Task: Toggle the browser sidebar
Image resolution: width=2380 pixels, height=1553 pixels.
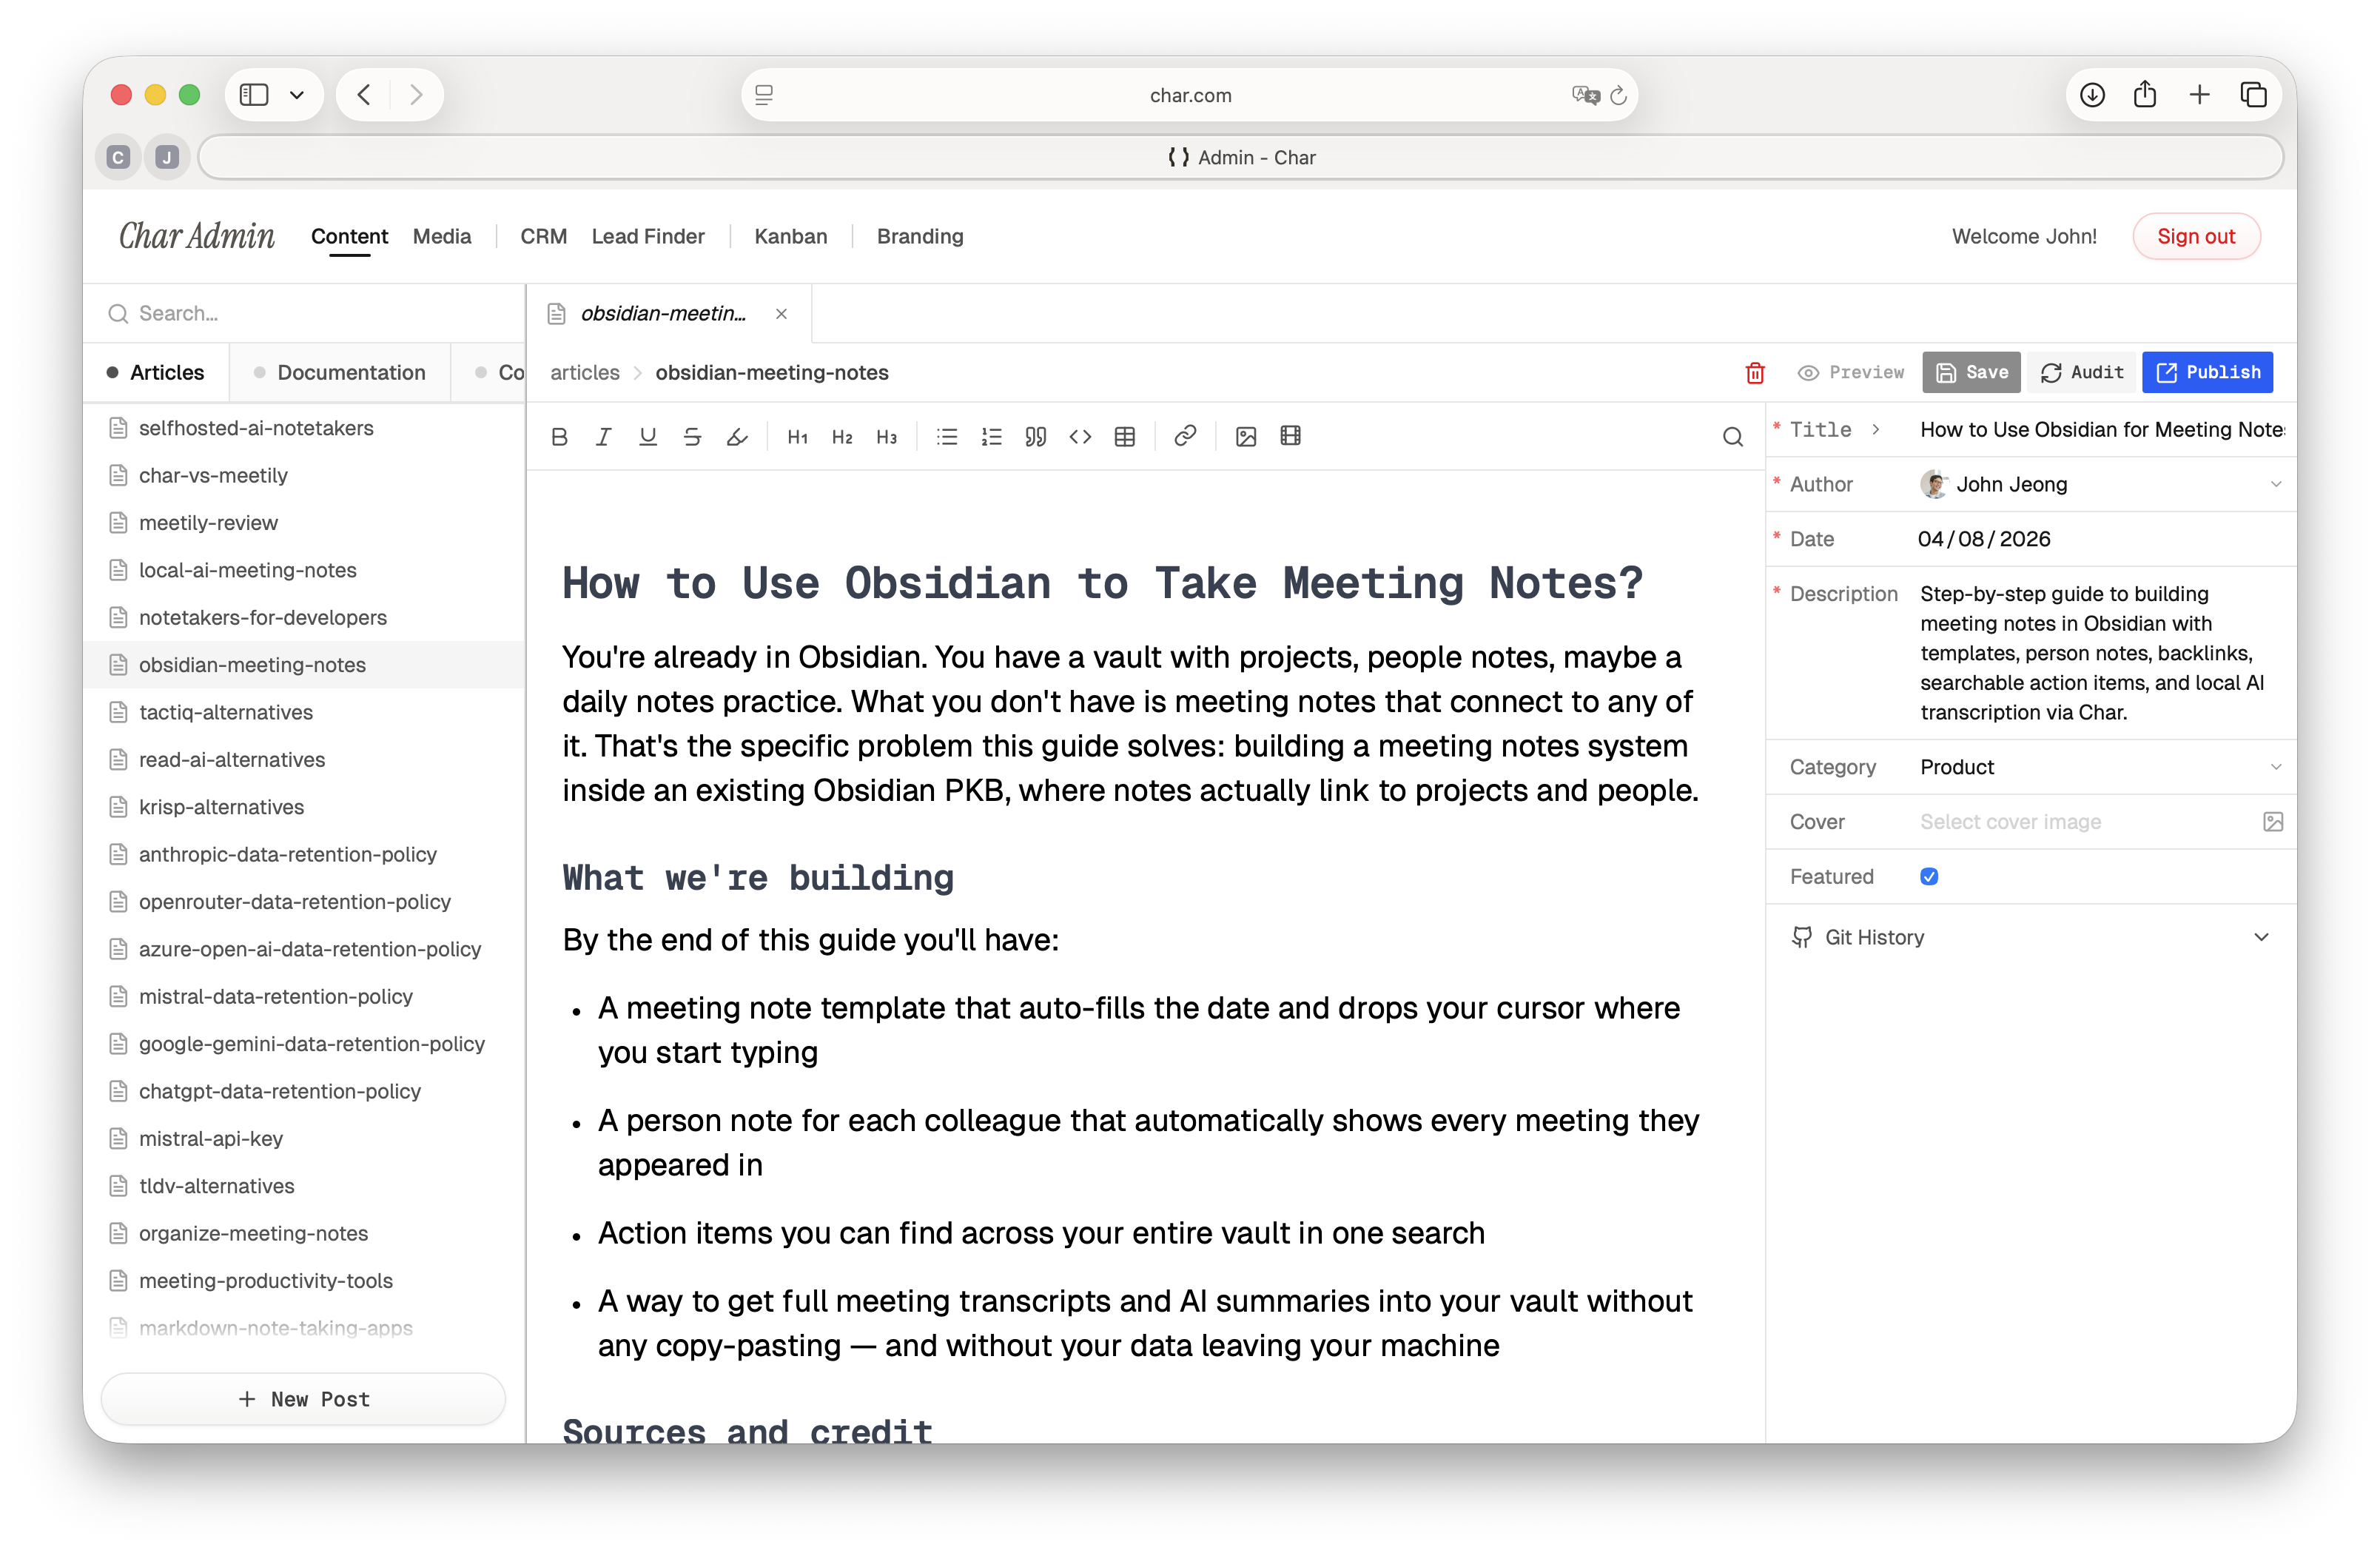Action: click(254, 95)
